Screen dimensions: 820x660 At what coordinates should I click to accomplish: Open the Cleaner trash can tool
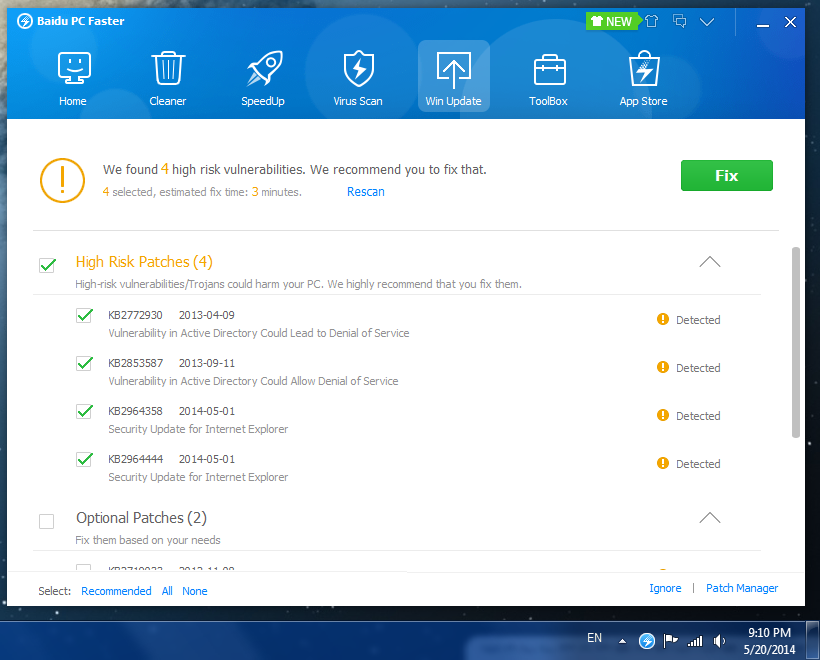[x=168, y=78]
